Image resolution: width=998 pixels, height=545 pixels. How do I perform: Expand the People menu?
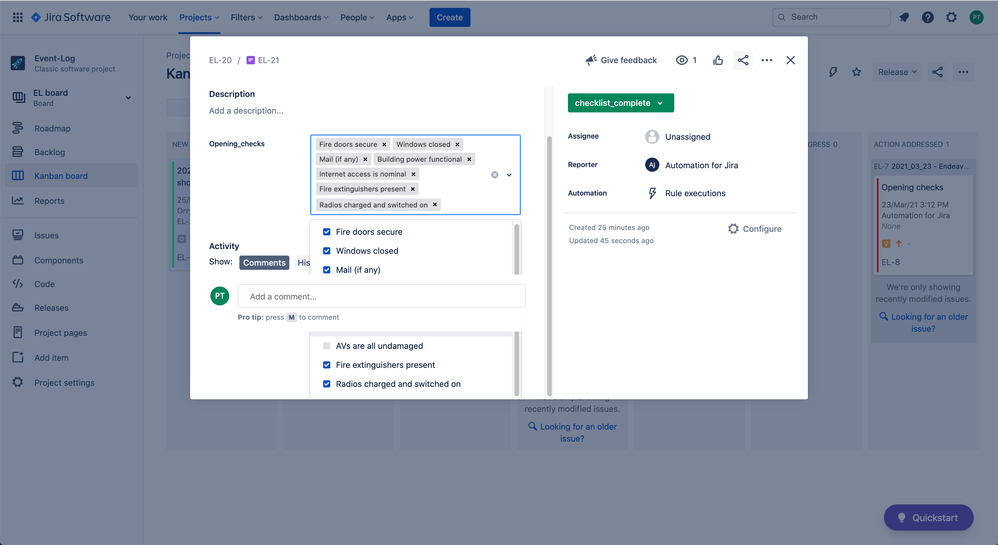coord(357,17)
